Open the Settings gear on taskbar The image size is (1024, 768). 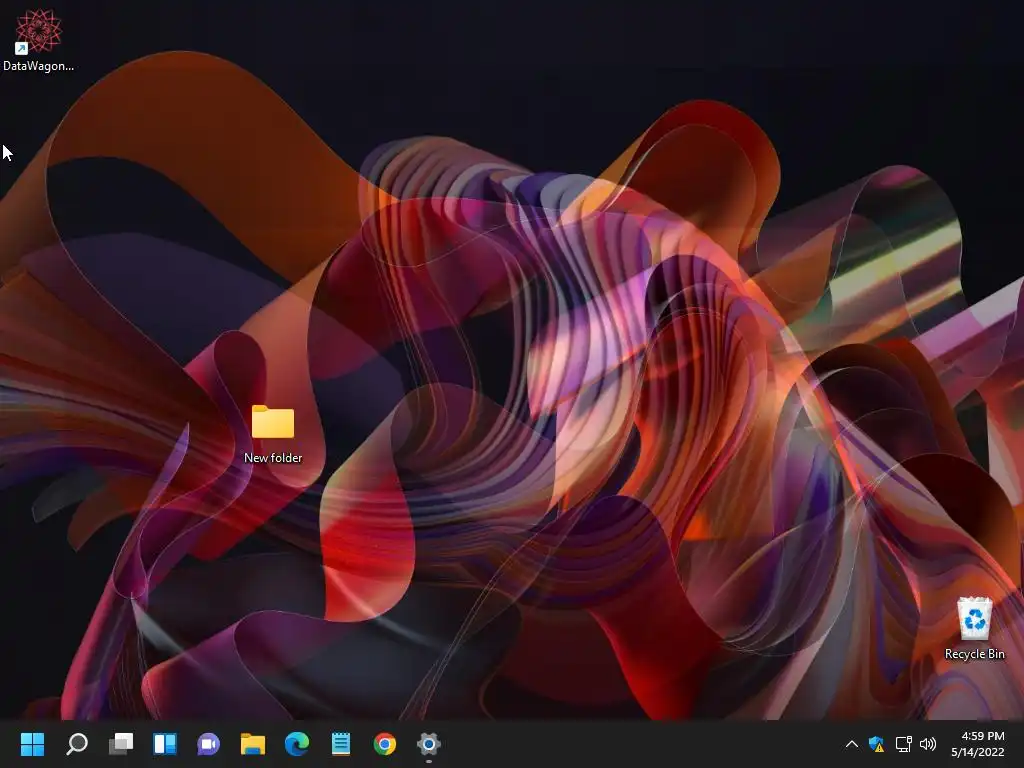pos(428,743)
